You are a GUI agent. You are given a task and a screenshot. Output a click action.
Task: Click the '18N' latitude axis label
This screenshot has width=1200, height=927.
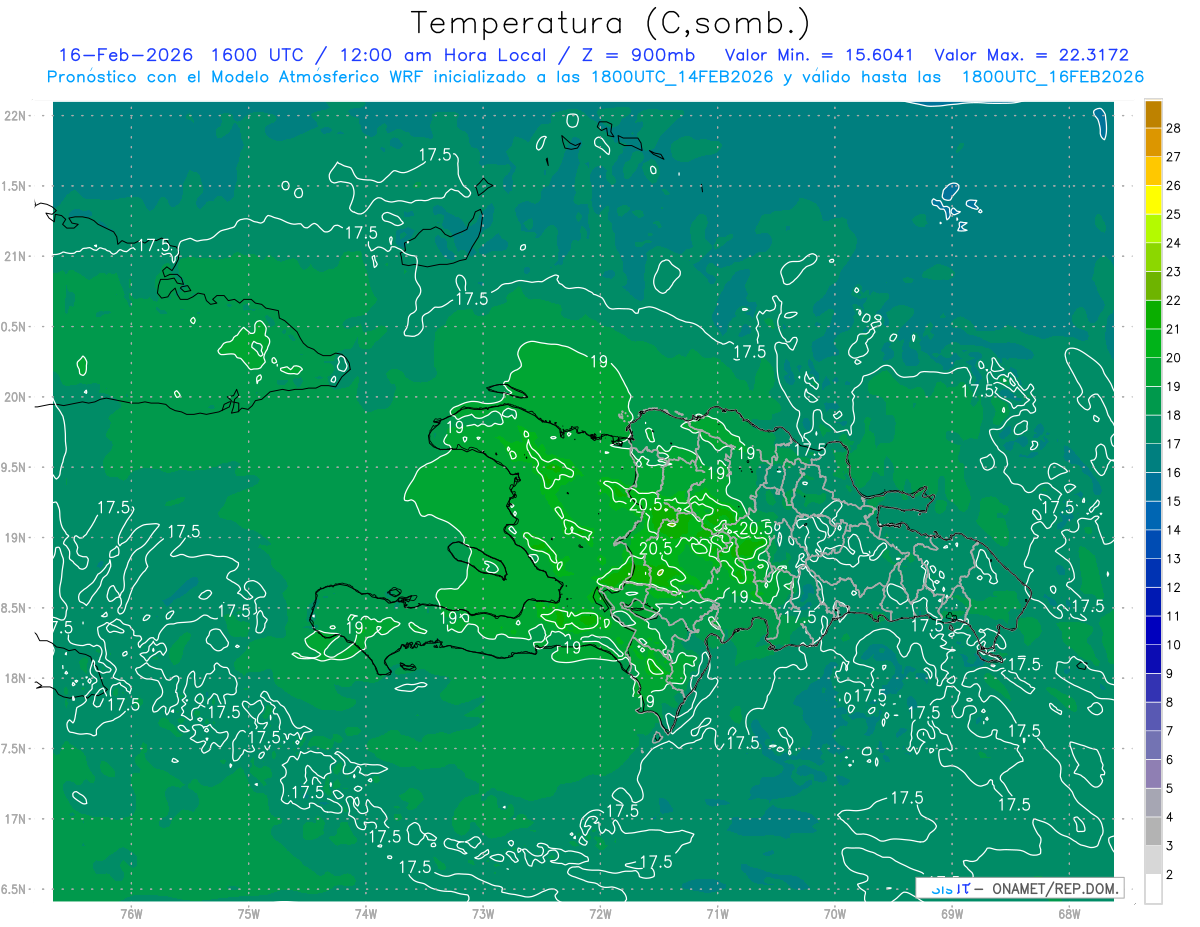click(x=15, y=679)
